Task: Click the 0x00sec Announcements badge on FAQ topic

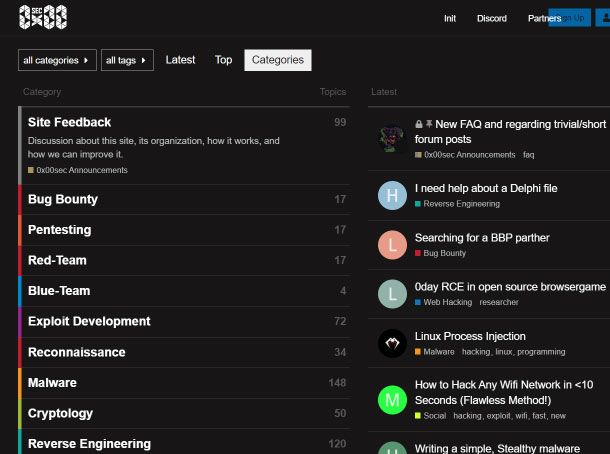Action: (465, 155)
